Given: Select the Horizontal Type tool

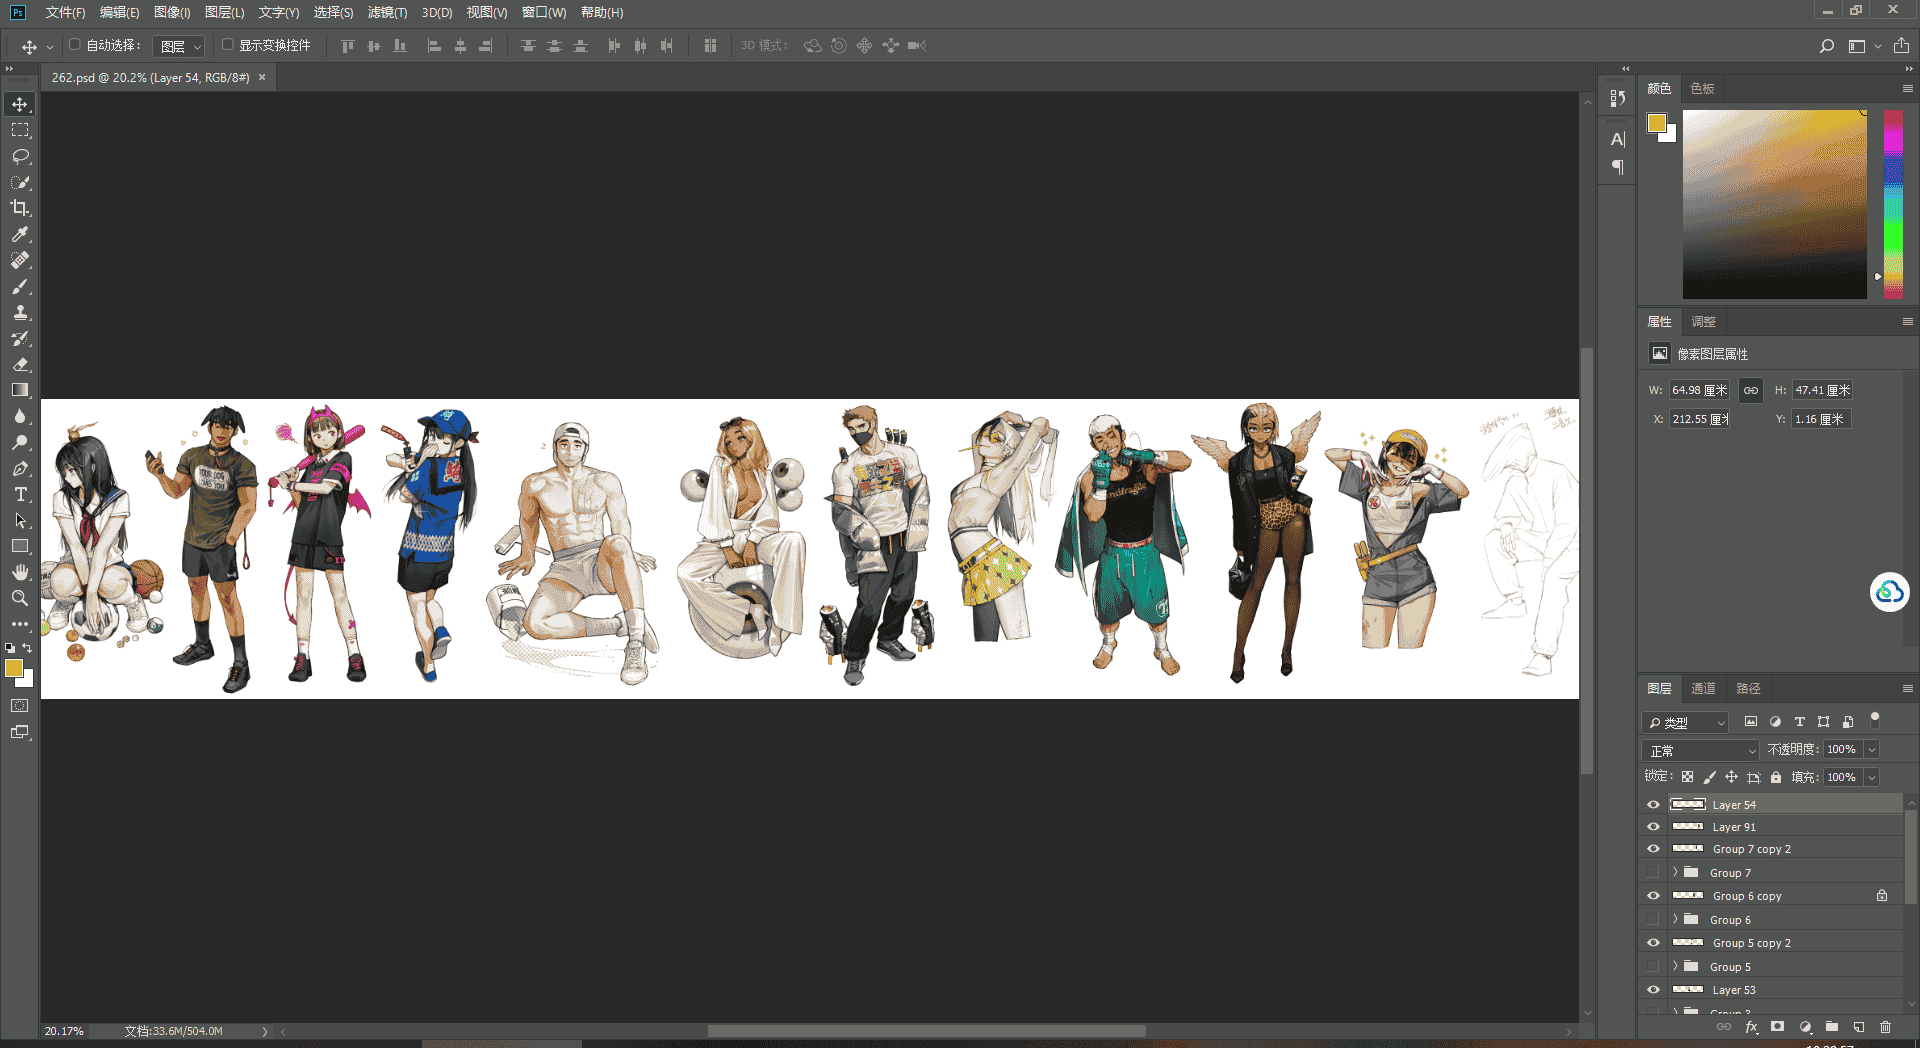Looking at the screenshot, I should [20, 494].
